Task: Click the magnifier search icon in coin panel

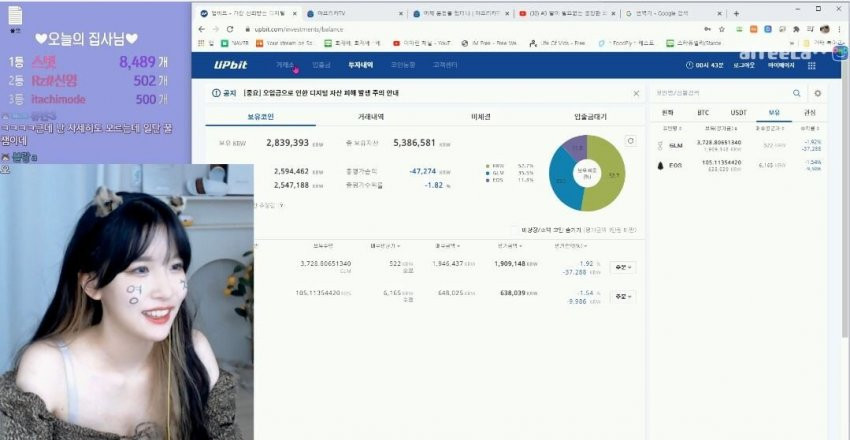Action: point(796,93)
